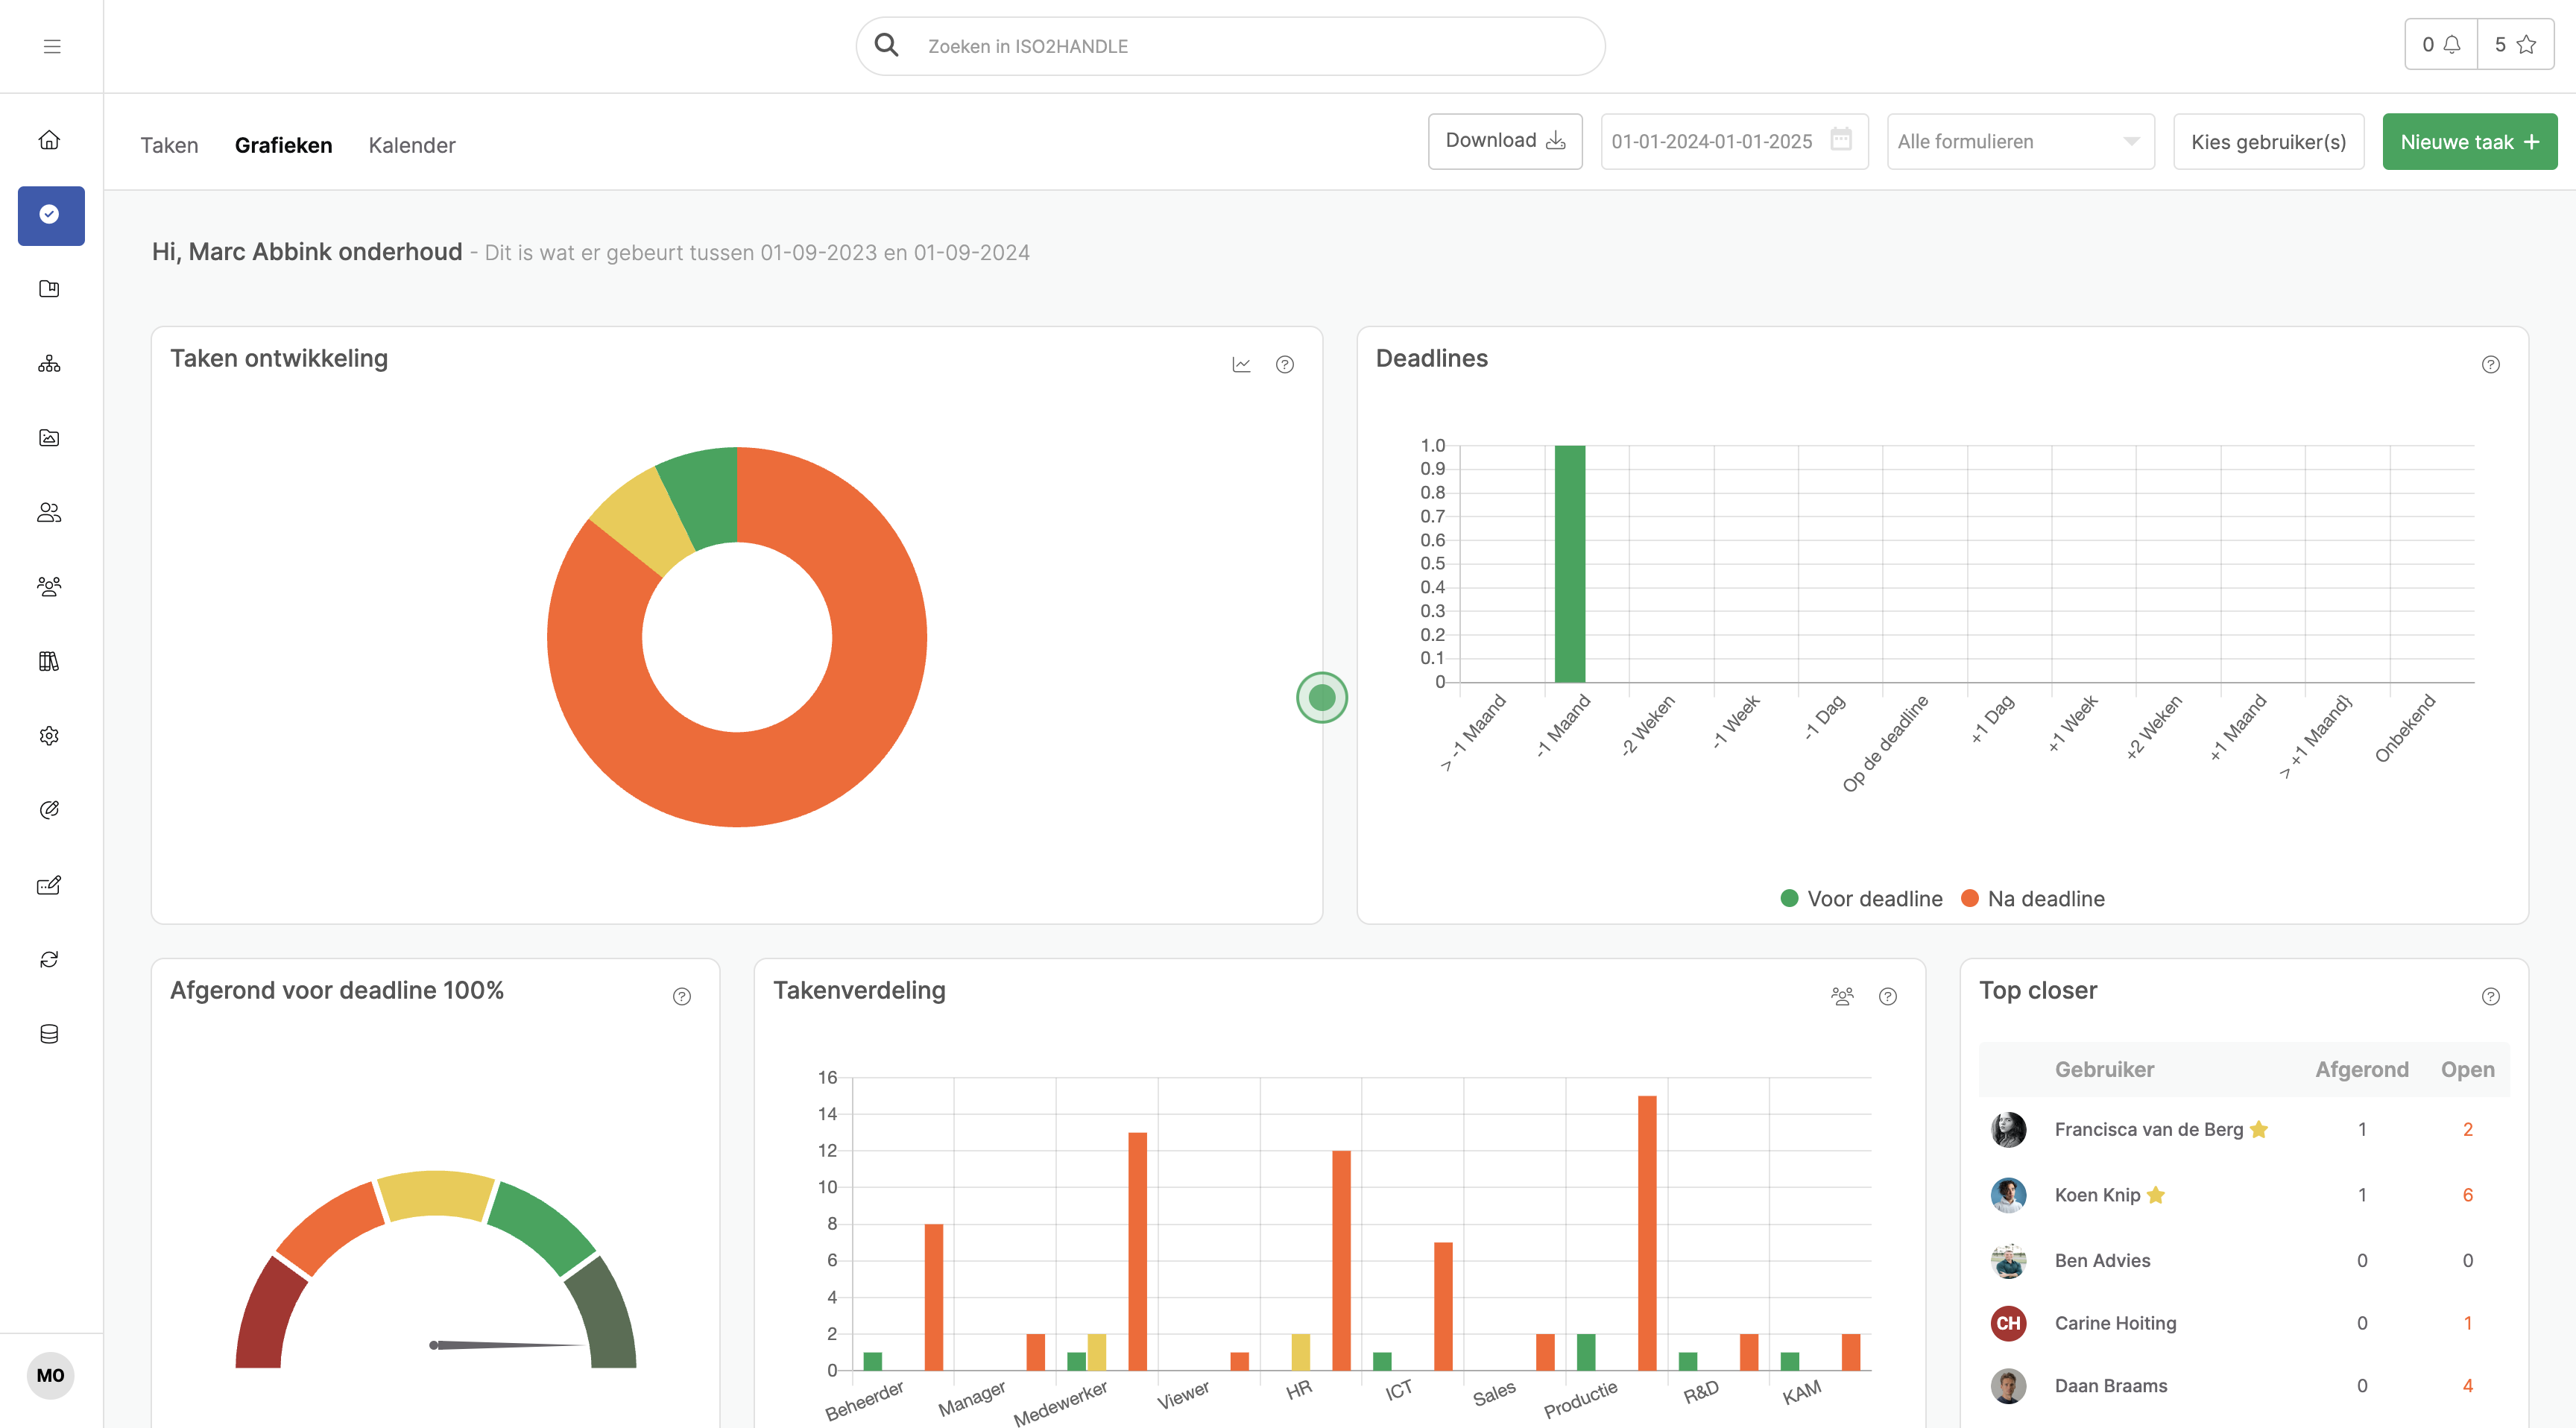This screenshot has width=2576, height=1428.
Task: Open Koen Knip user row
Action: [2244, 1195]
